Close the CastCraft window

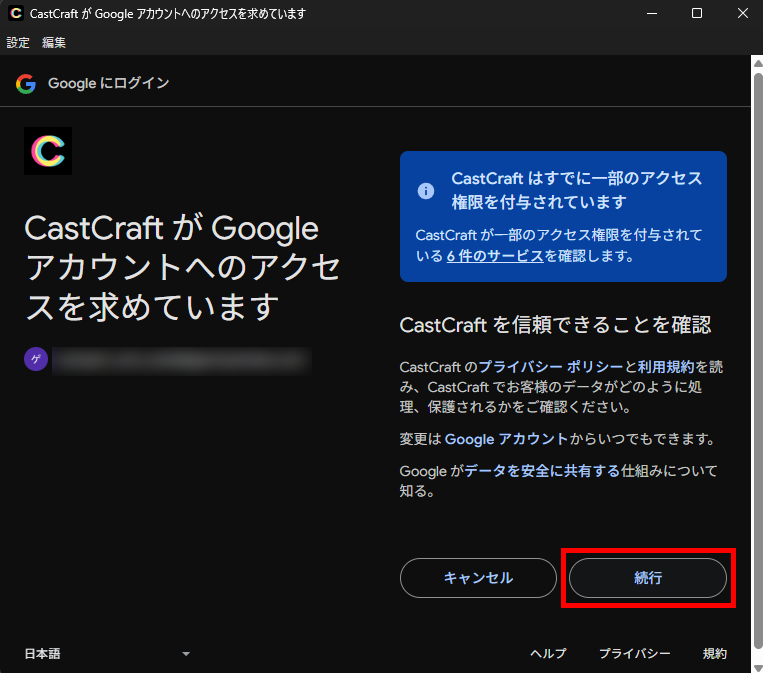(x=742, y=13)
